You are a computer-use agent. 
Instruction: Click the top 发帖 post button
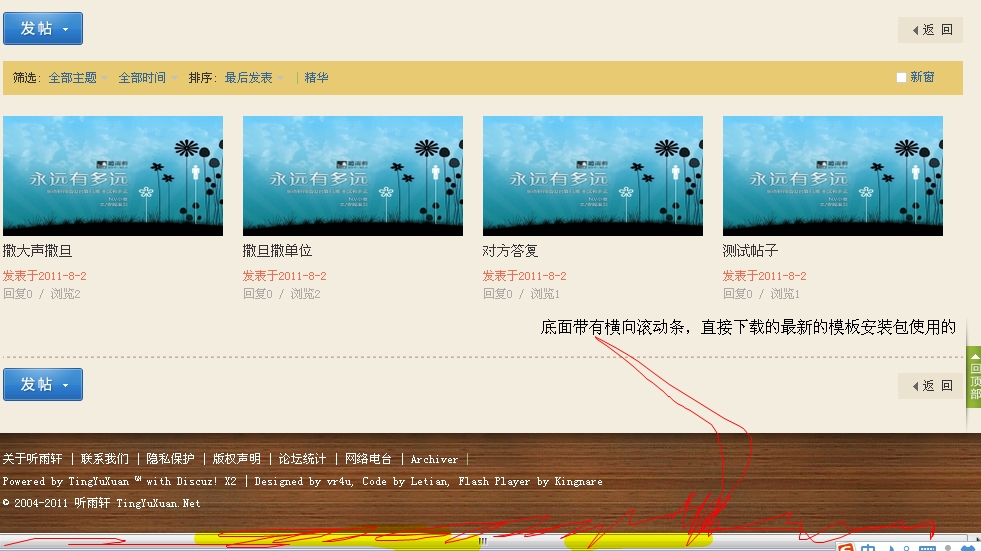click(43, 28)
